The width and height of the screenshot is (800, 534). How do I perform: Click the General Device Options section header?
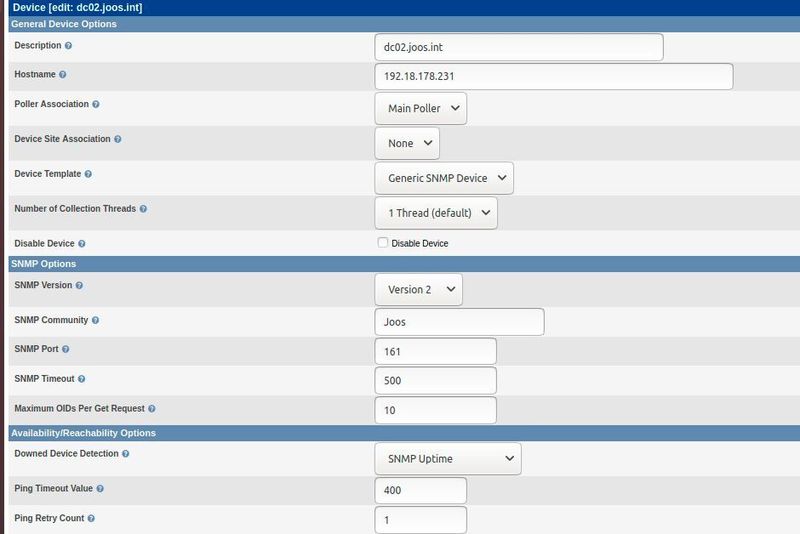click(404, 24)
